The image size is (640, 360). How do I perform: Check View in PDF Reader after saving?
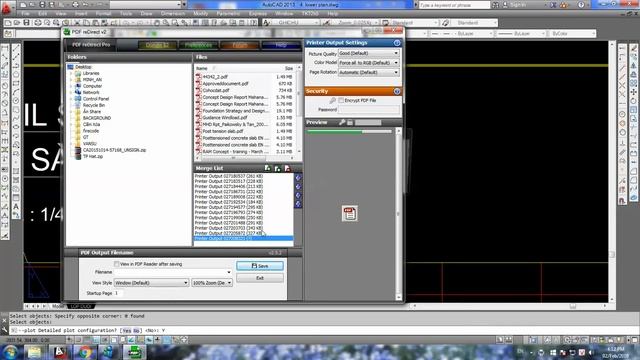point(117,264)
